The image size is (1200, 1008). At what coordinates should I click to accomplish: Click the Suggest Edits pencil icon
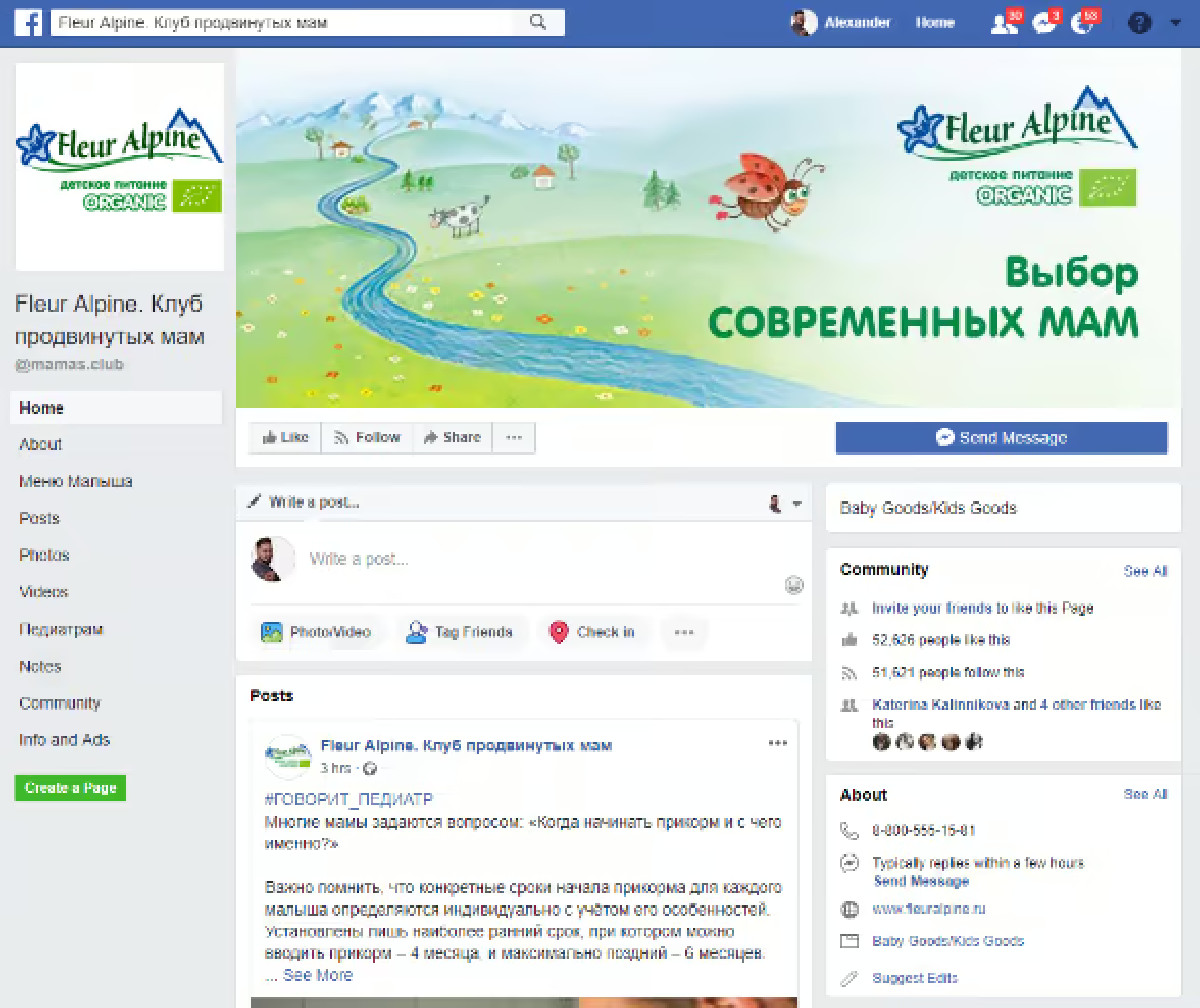pos(850,977)
